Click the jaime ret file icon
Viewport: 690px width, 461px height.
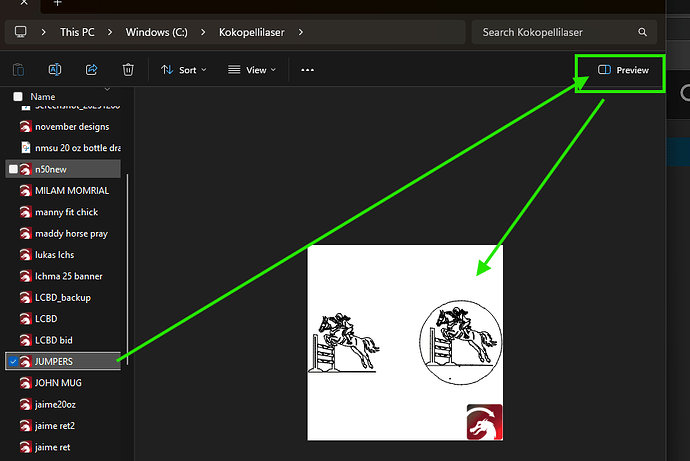point(26,447)
